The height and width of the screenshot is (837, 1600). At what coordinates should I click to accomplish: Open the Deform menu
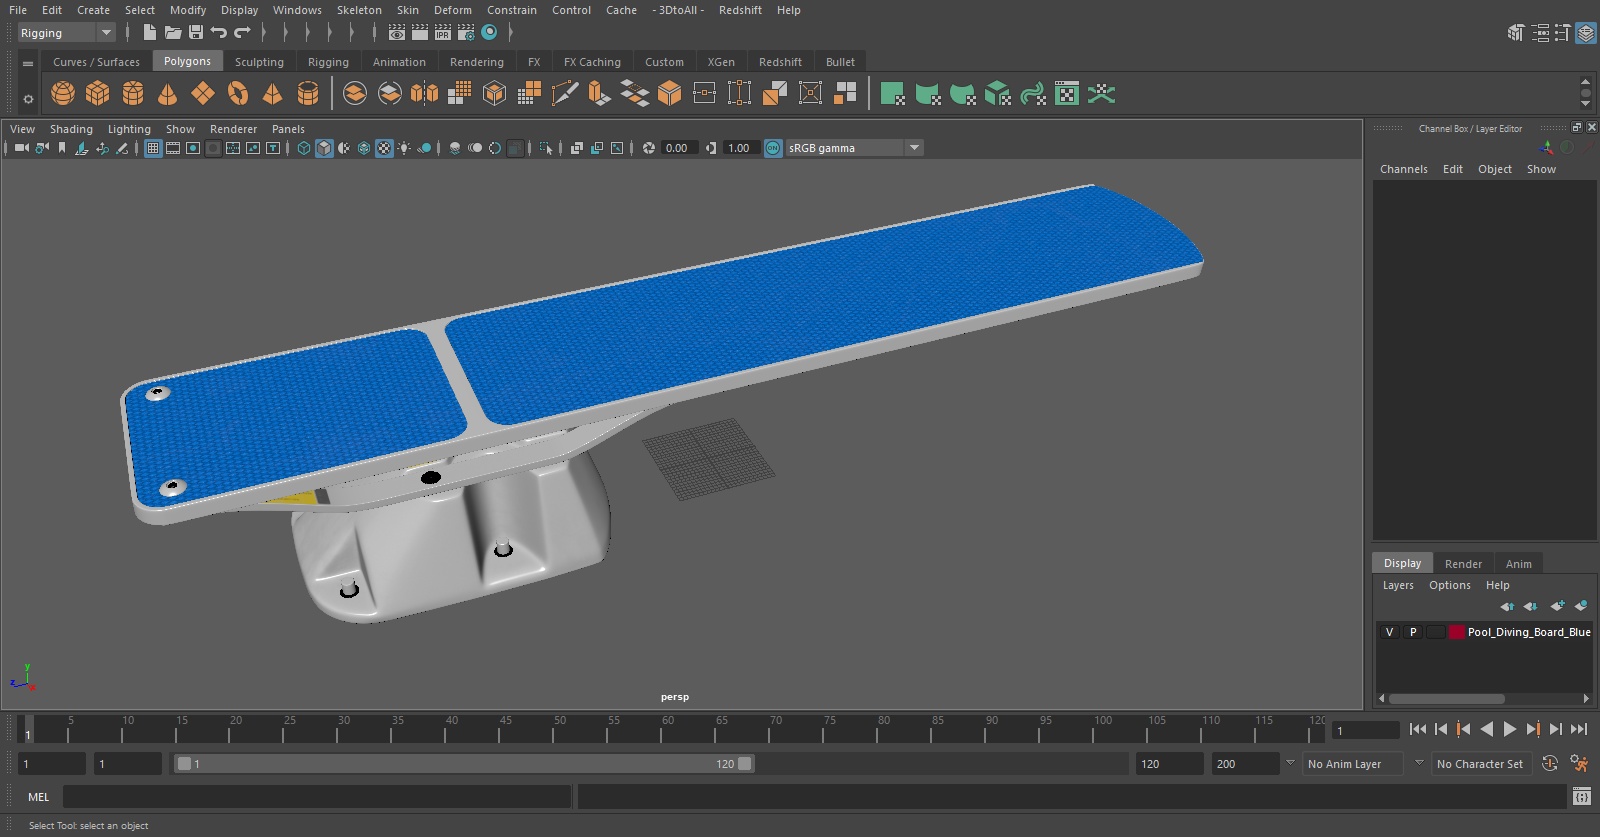tap(452, 10)
